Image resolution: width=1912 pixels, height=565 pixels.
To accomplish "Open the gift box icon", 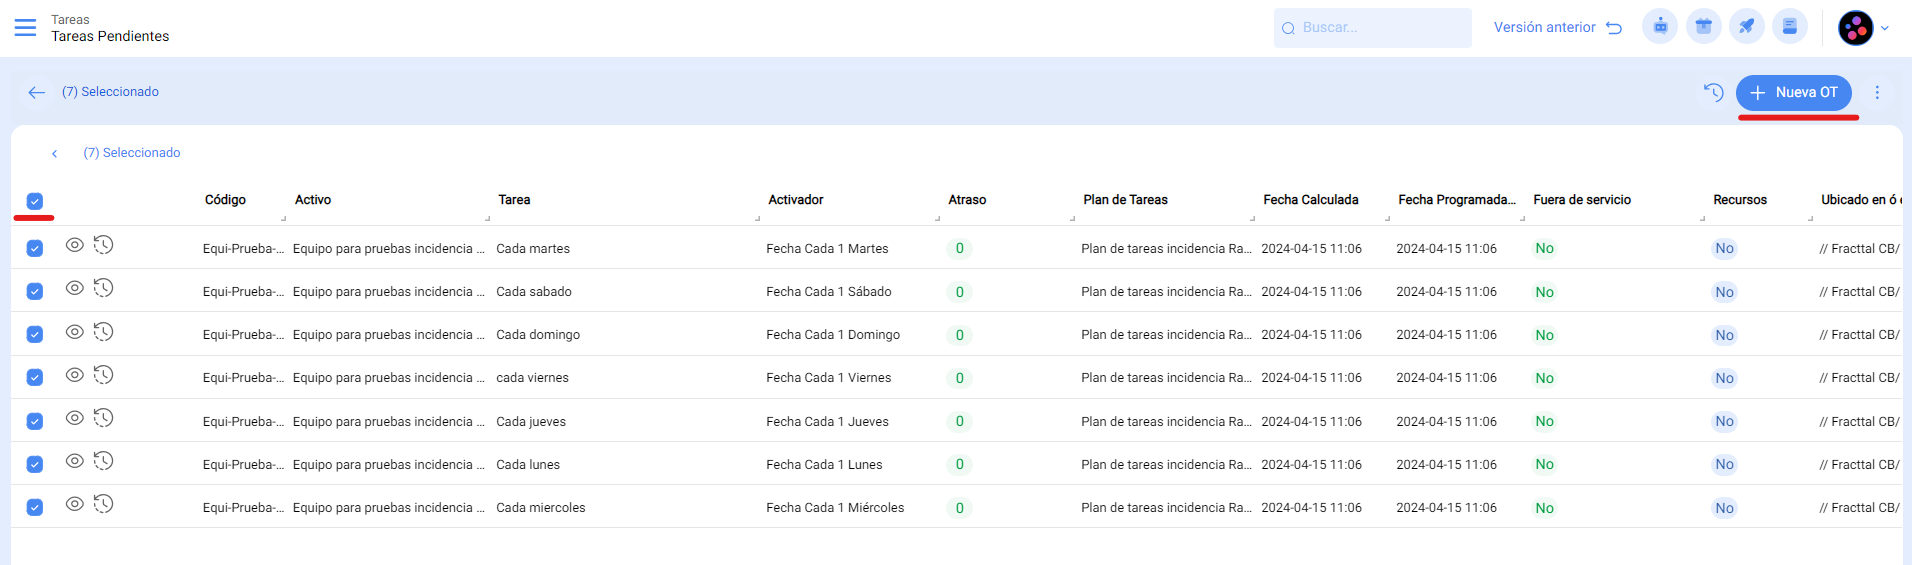I will coord(1703,27).
